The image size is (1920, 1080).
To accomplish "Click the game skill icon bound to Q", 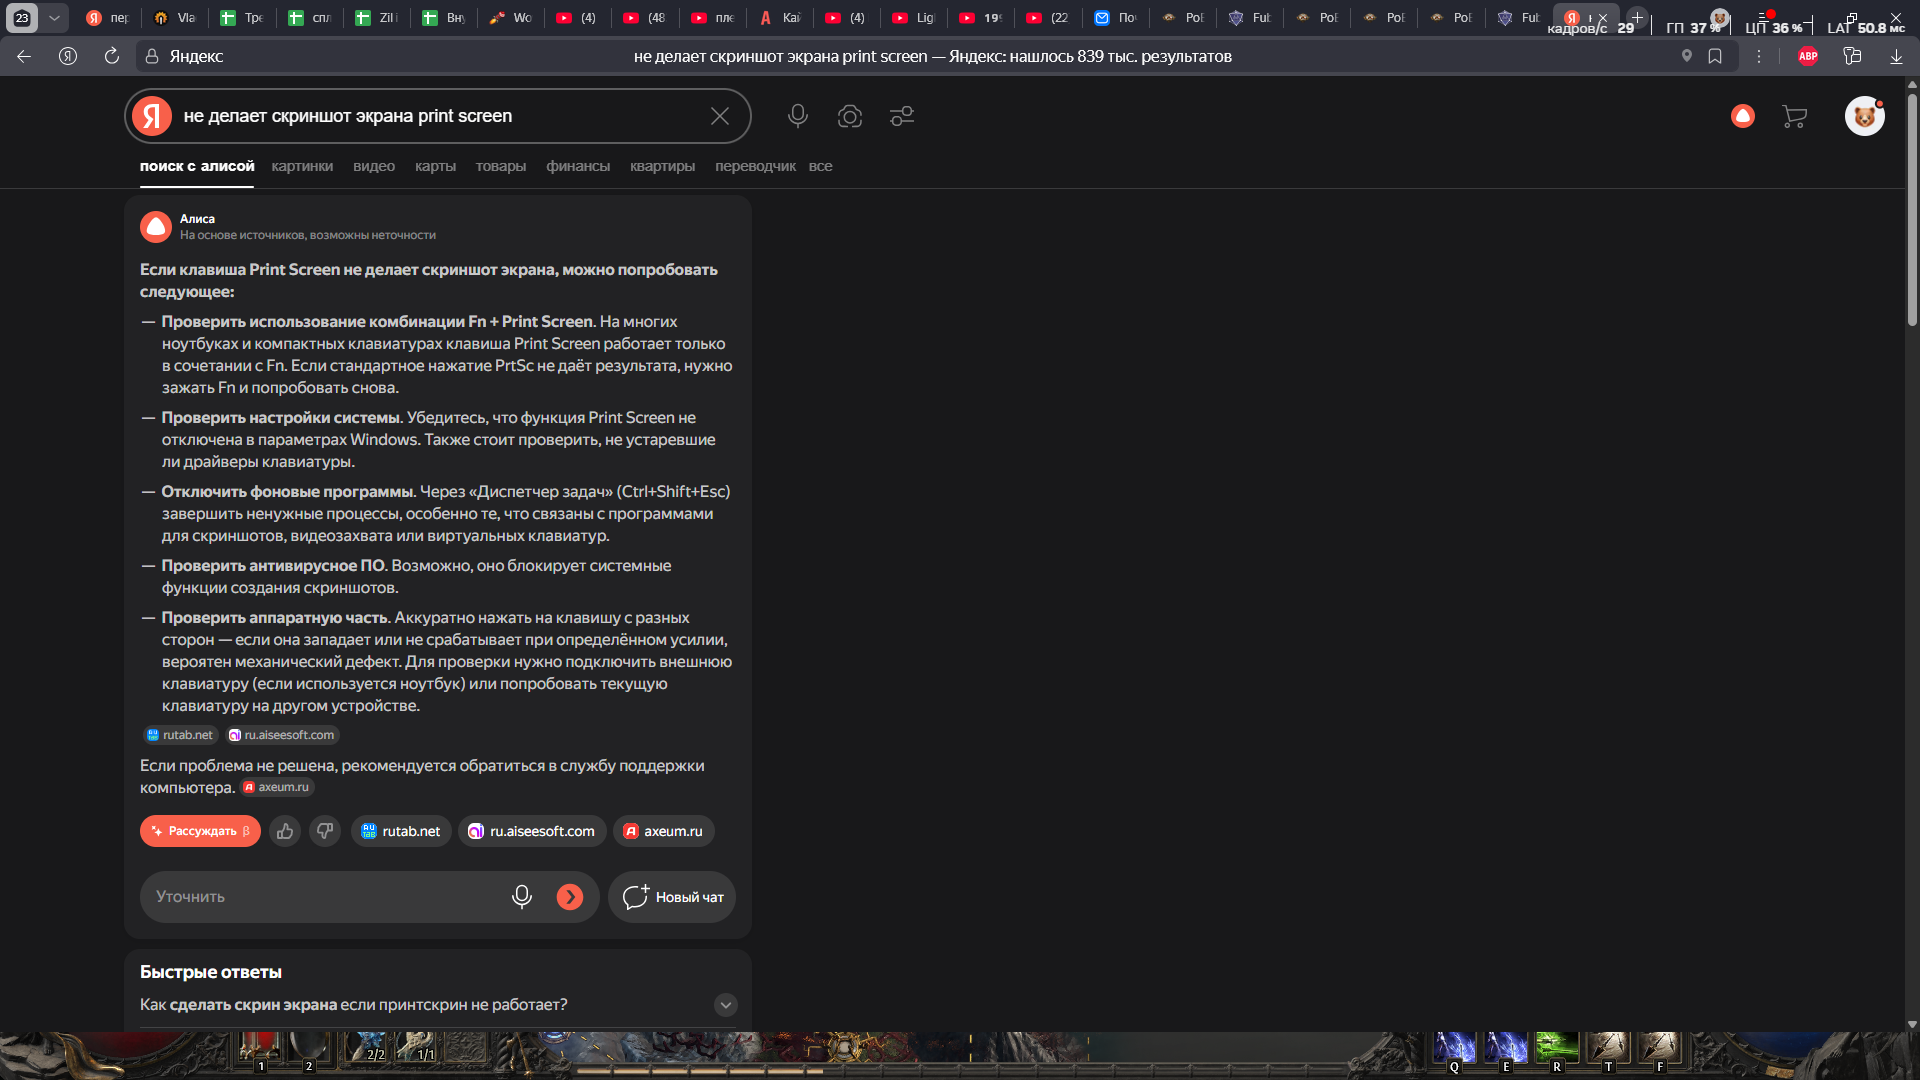I will point(1454,1049).
